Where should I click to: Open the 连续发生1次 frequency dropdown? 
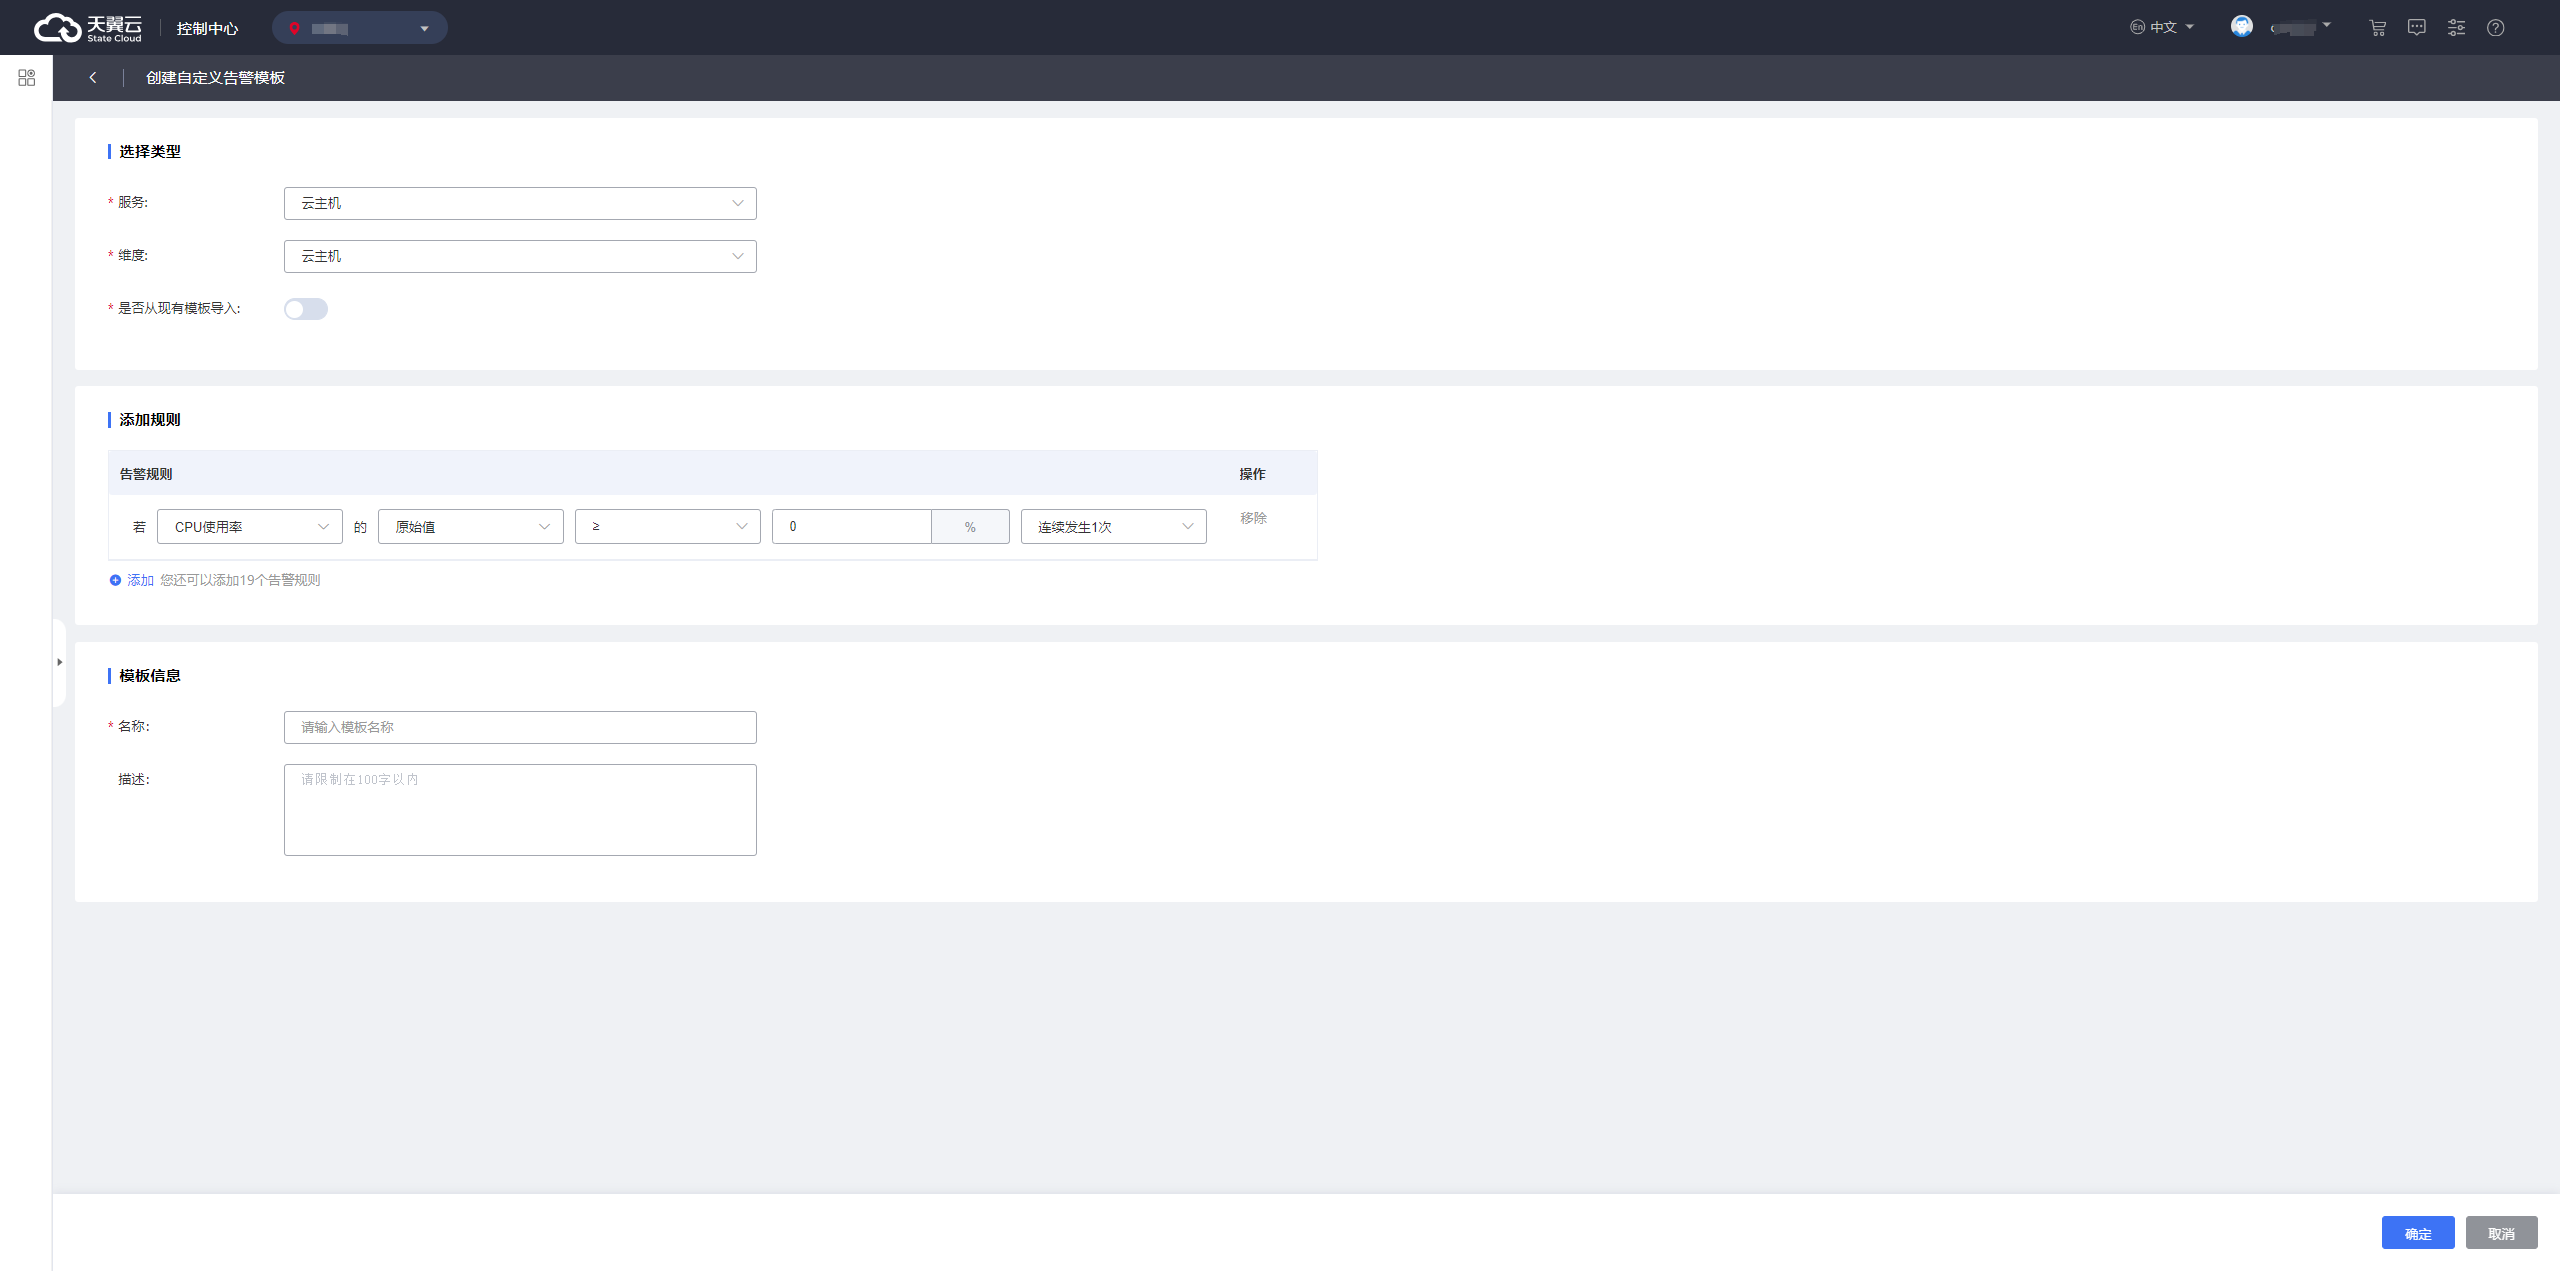(x=1114, y=527)
